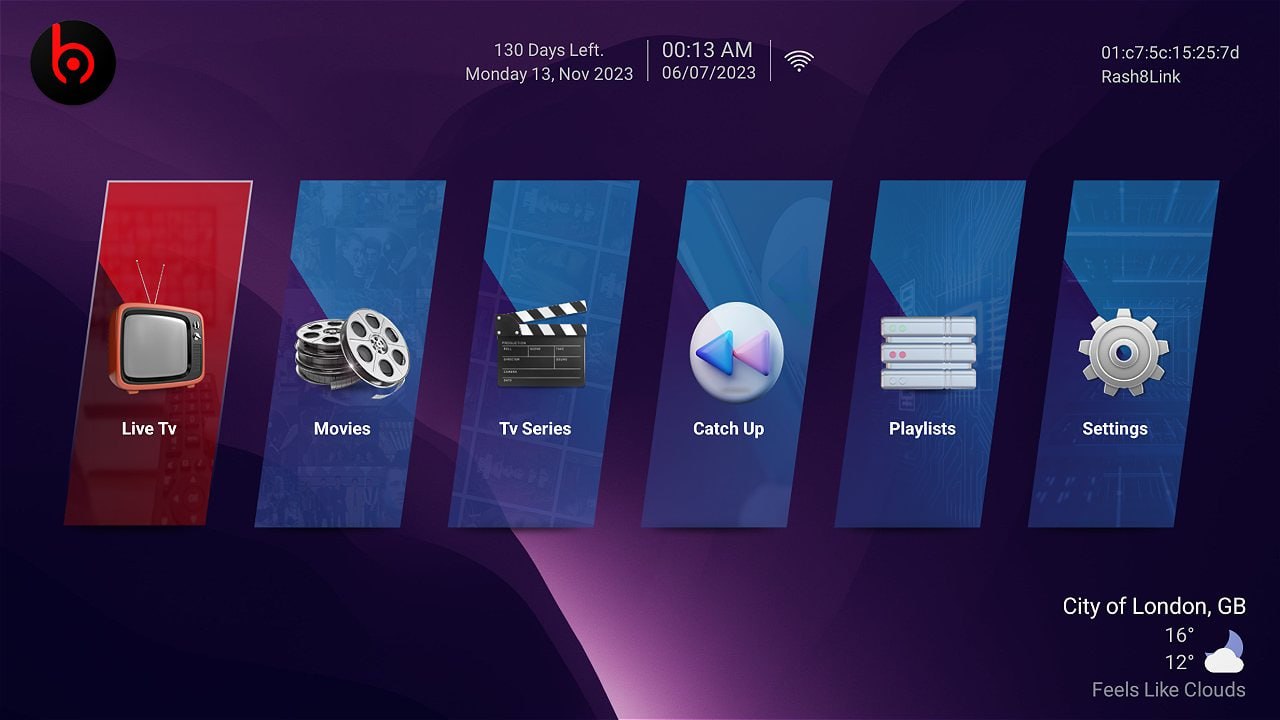1280x720 pixels.
Task: Select the clapperboard Tv Series icon
Action: (541, 344)
